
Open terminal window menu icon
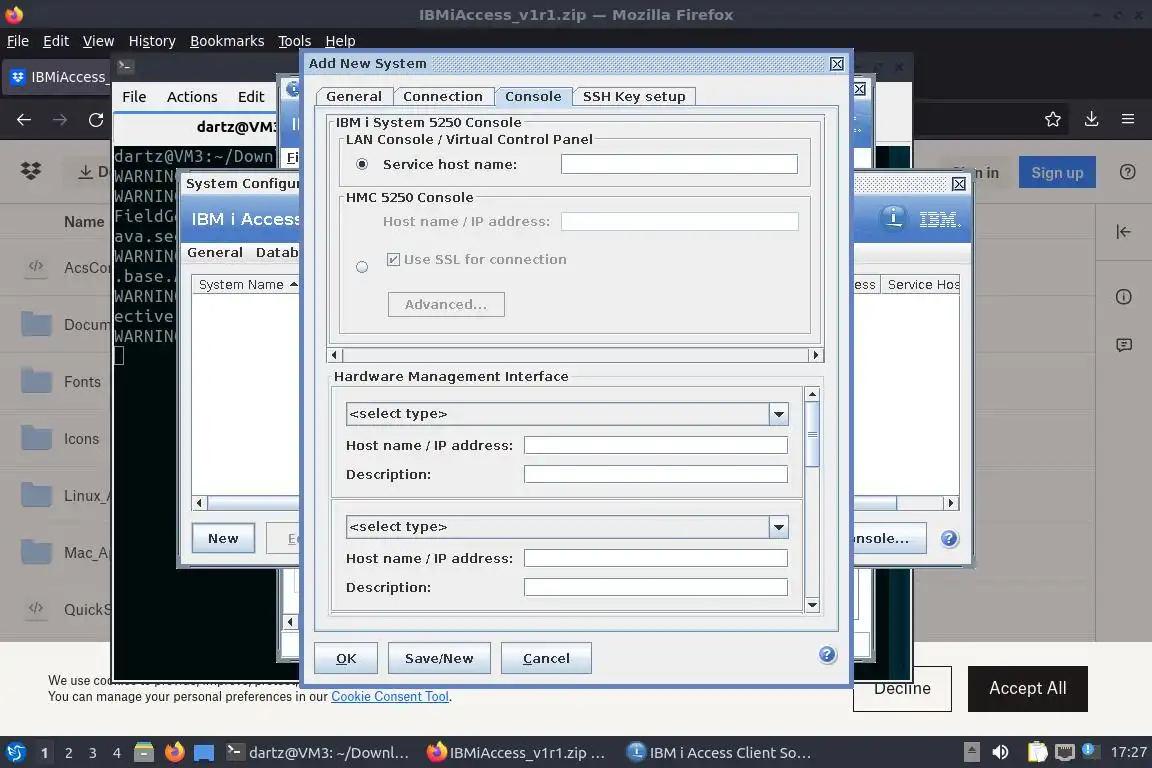125,66
